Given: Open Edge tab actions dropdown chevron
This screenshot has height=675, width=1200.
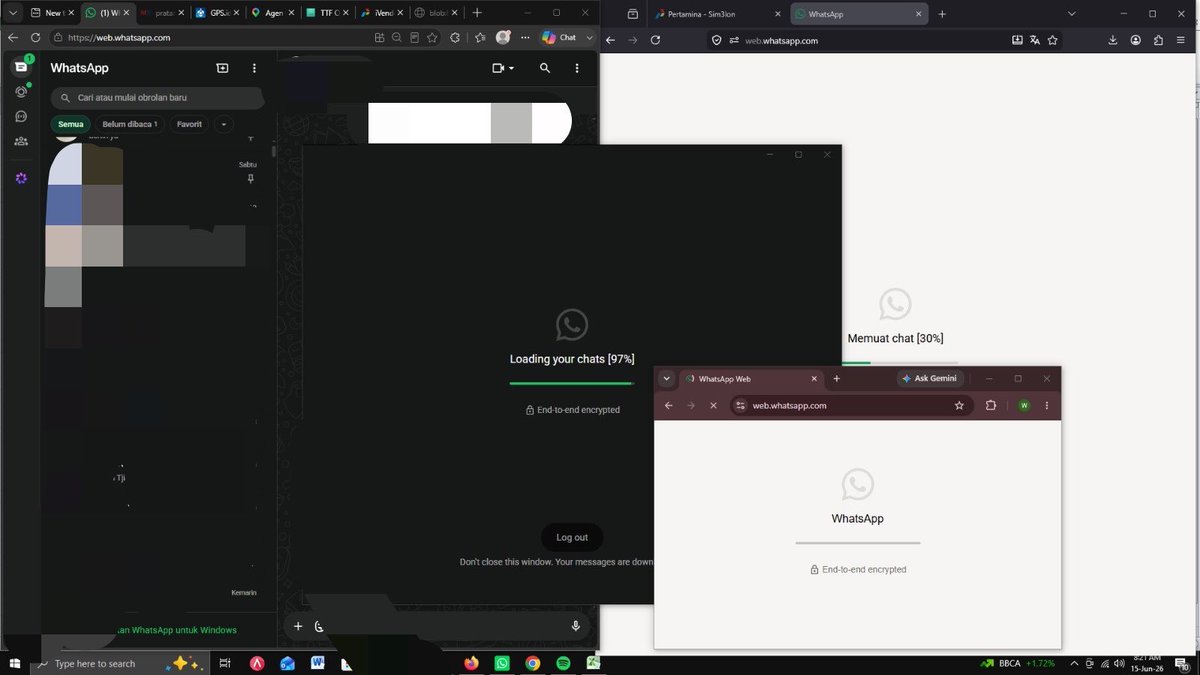Looking at the screenshot, I should point(13,13).
